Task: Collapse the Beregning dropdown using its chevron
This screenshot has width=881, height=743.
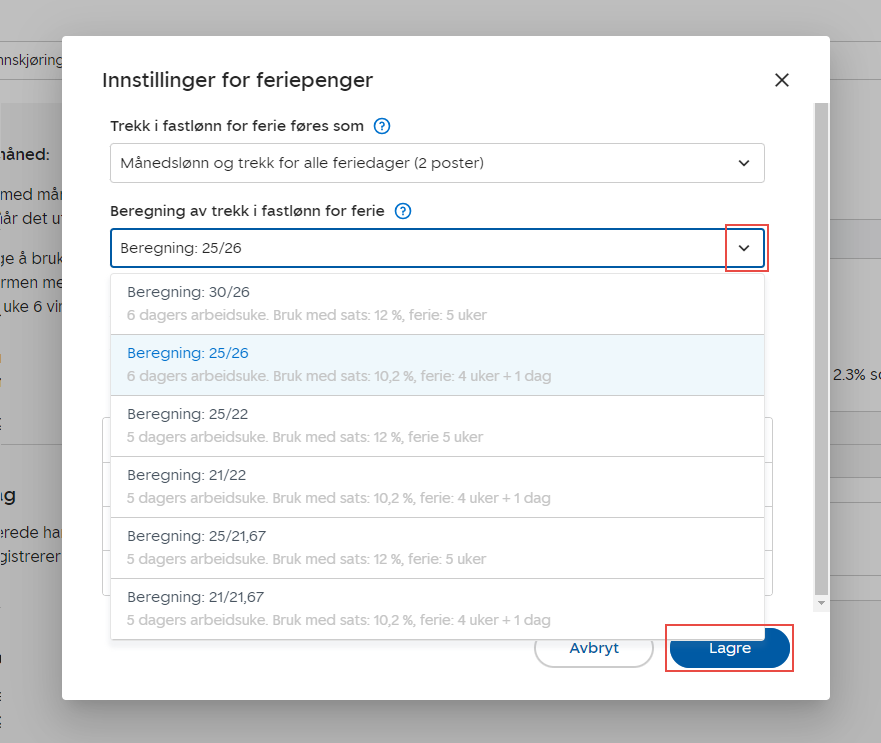Action: (744, 248)
